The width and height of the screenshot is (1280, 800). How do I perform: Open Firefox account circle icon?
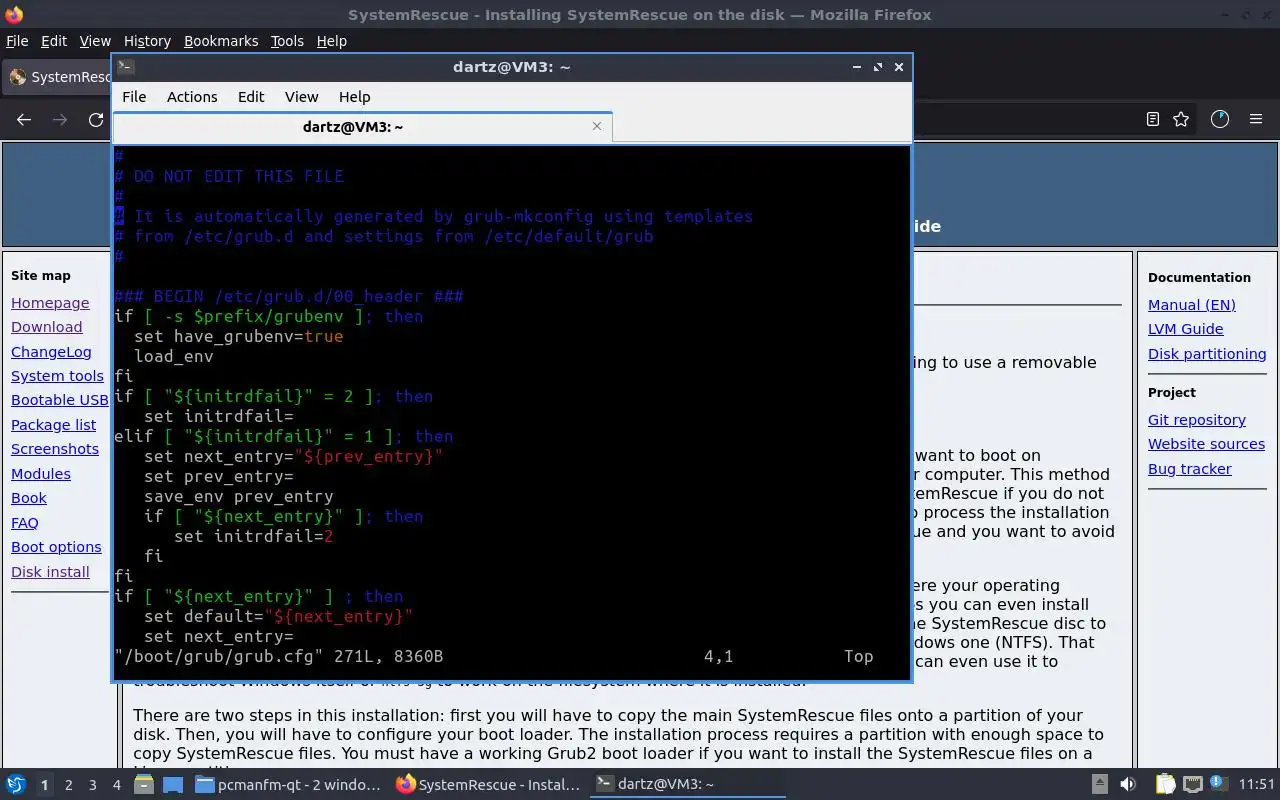pos(1219,119)
